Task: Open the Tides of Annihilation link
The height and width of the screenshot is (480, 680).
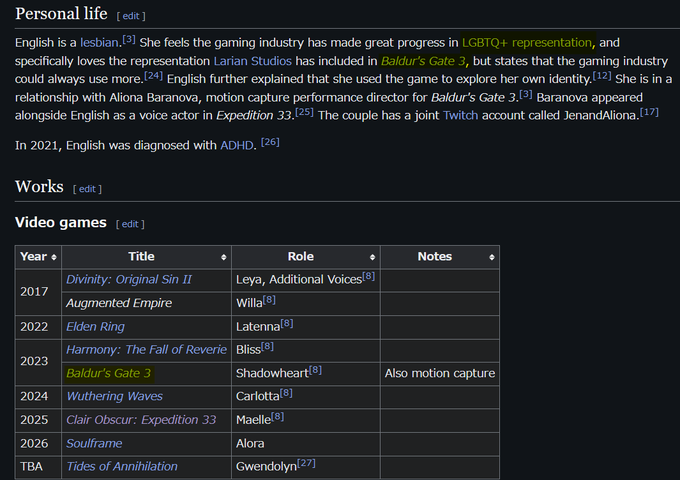Action: tap(122, 467)
